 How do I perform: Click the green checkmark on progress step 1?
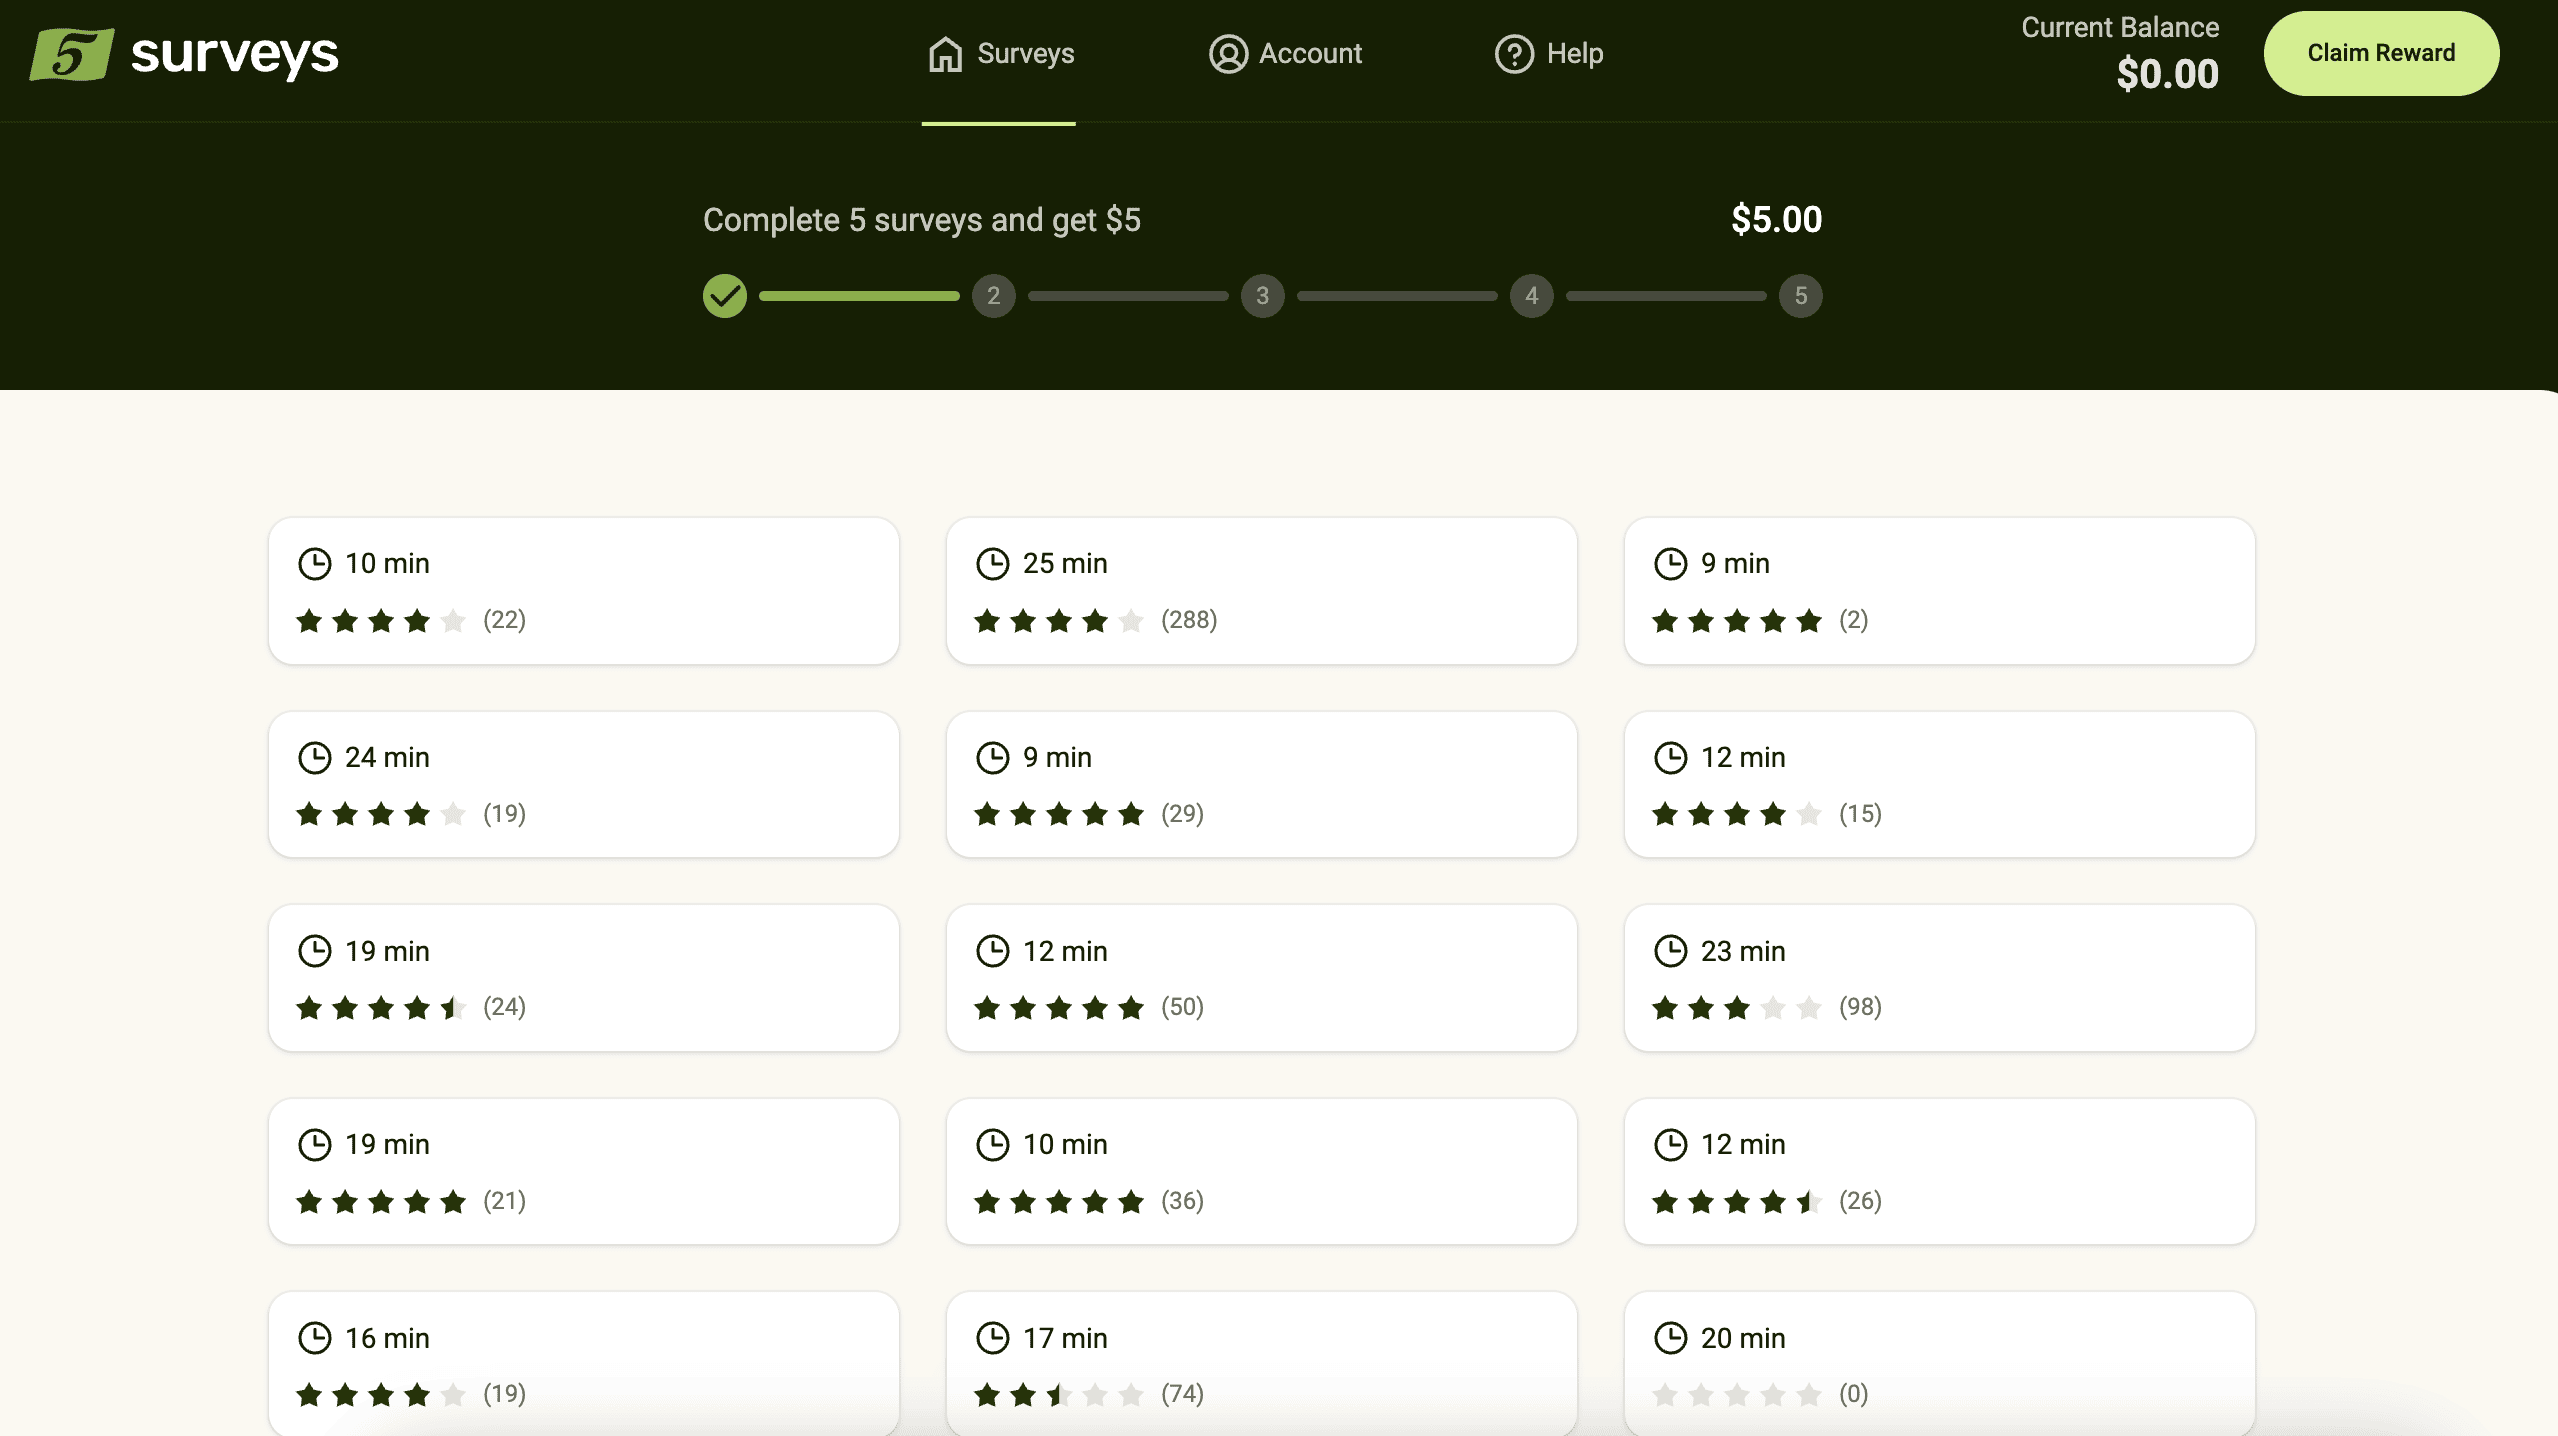click(724, 295)
